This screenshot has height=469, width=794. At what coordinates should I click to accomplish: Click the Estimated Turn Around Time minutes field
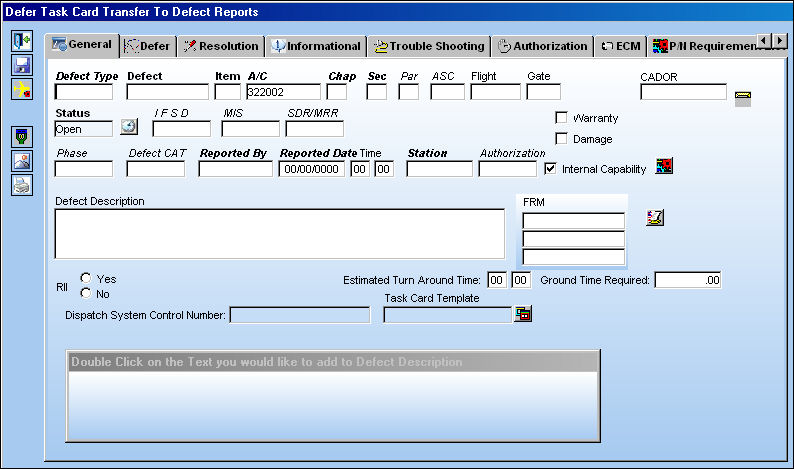521,280
